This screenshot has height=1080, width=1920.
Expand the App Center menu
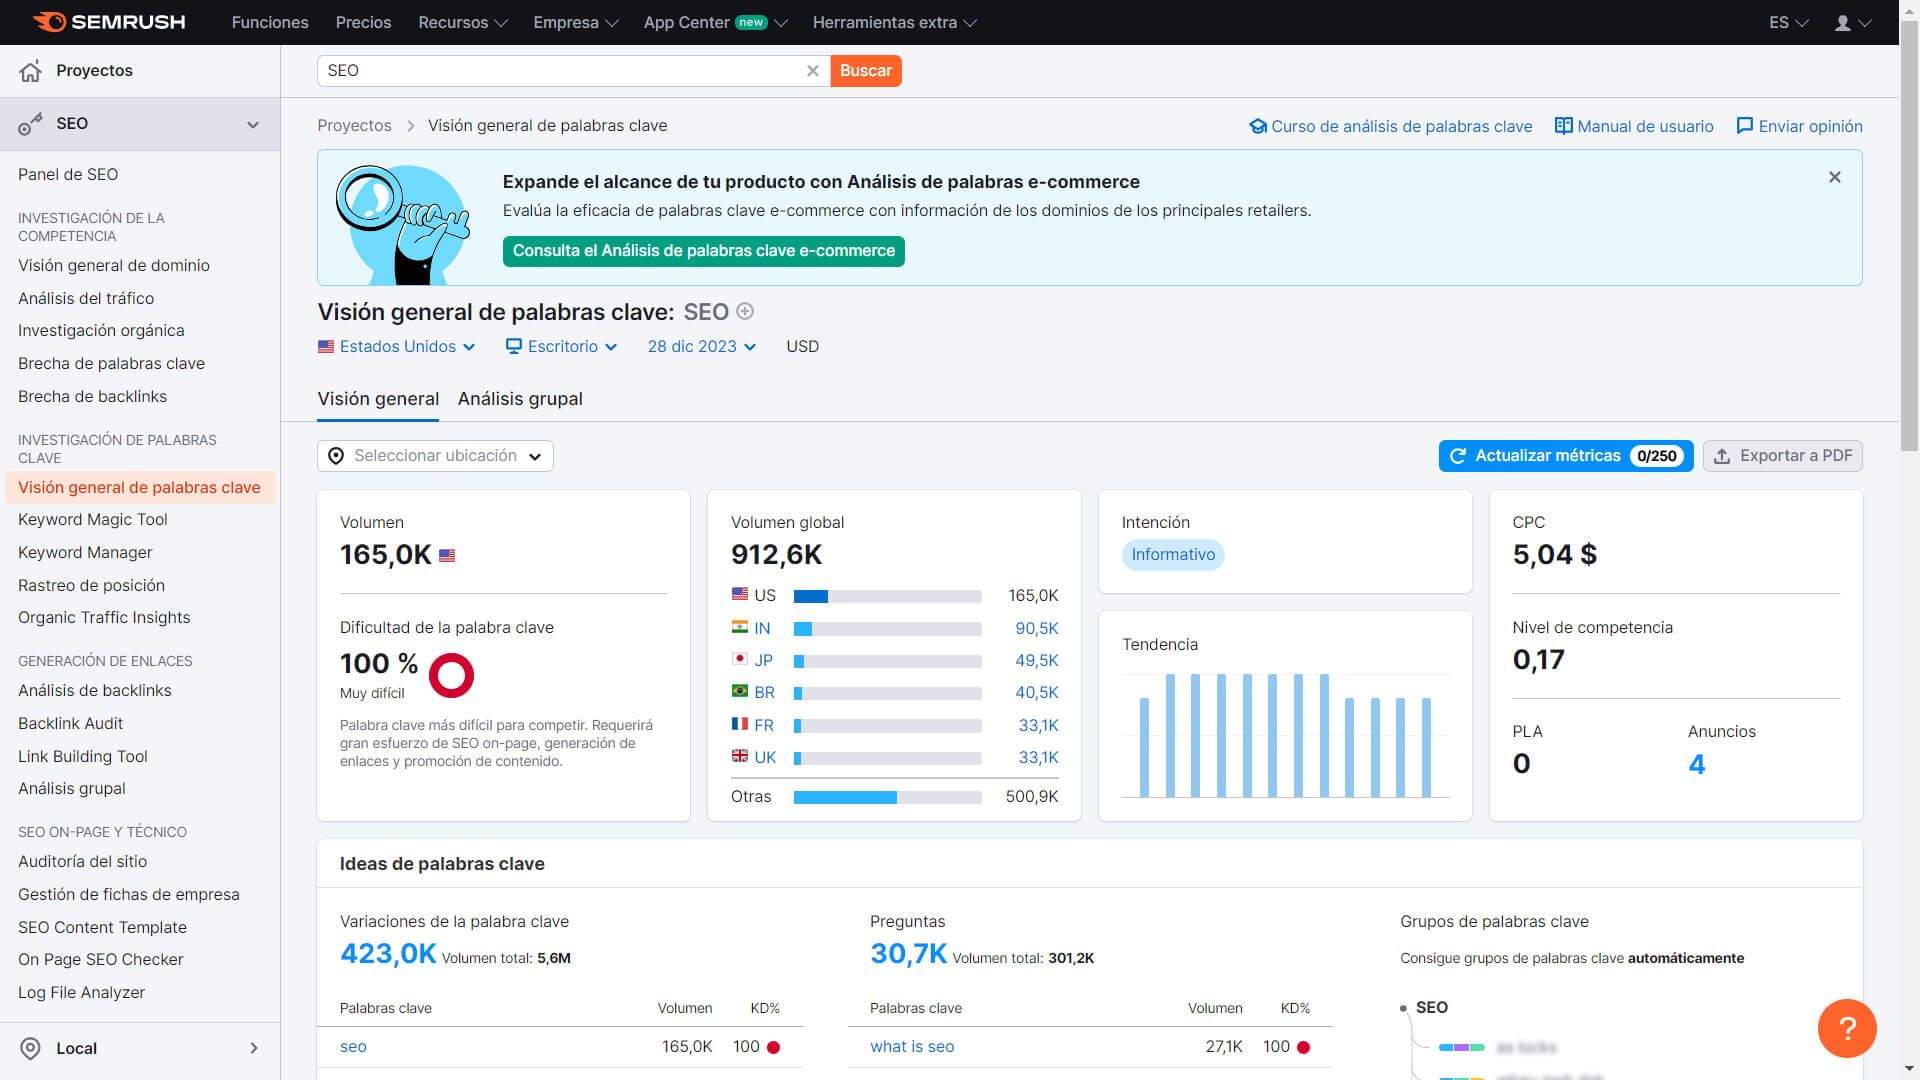point(716,22)
